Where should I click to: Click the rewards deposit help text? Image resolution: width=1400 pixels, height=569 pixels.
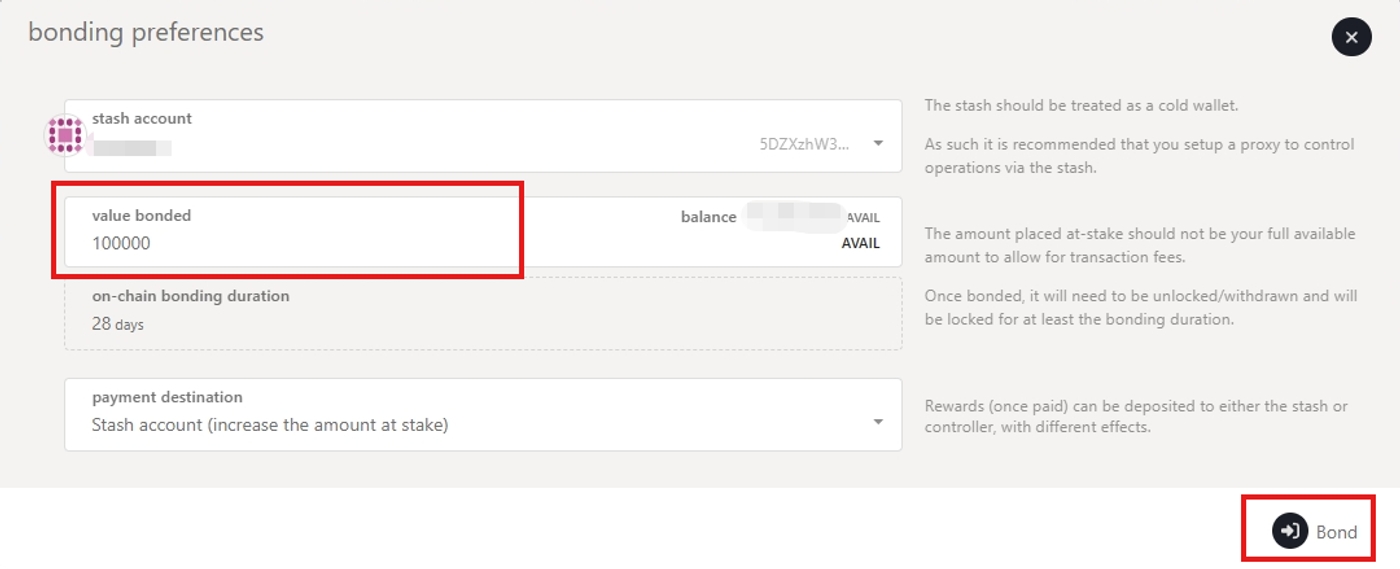tap(1135, 416)
